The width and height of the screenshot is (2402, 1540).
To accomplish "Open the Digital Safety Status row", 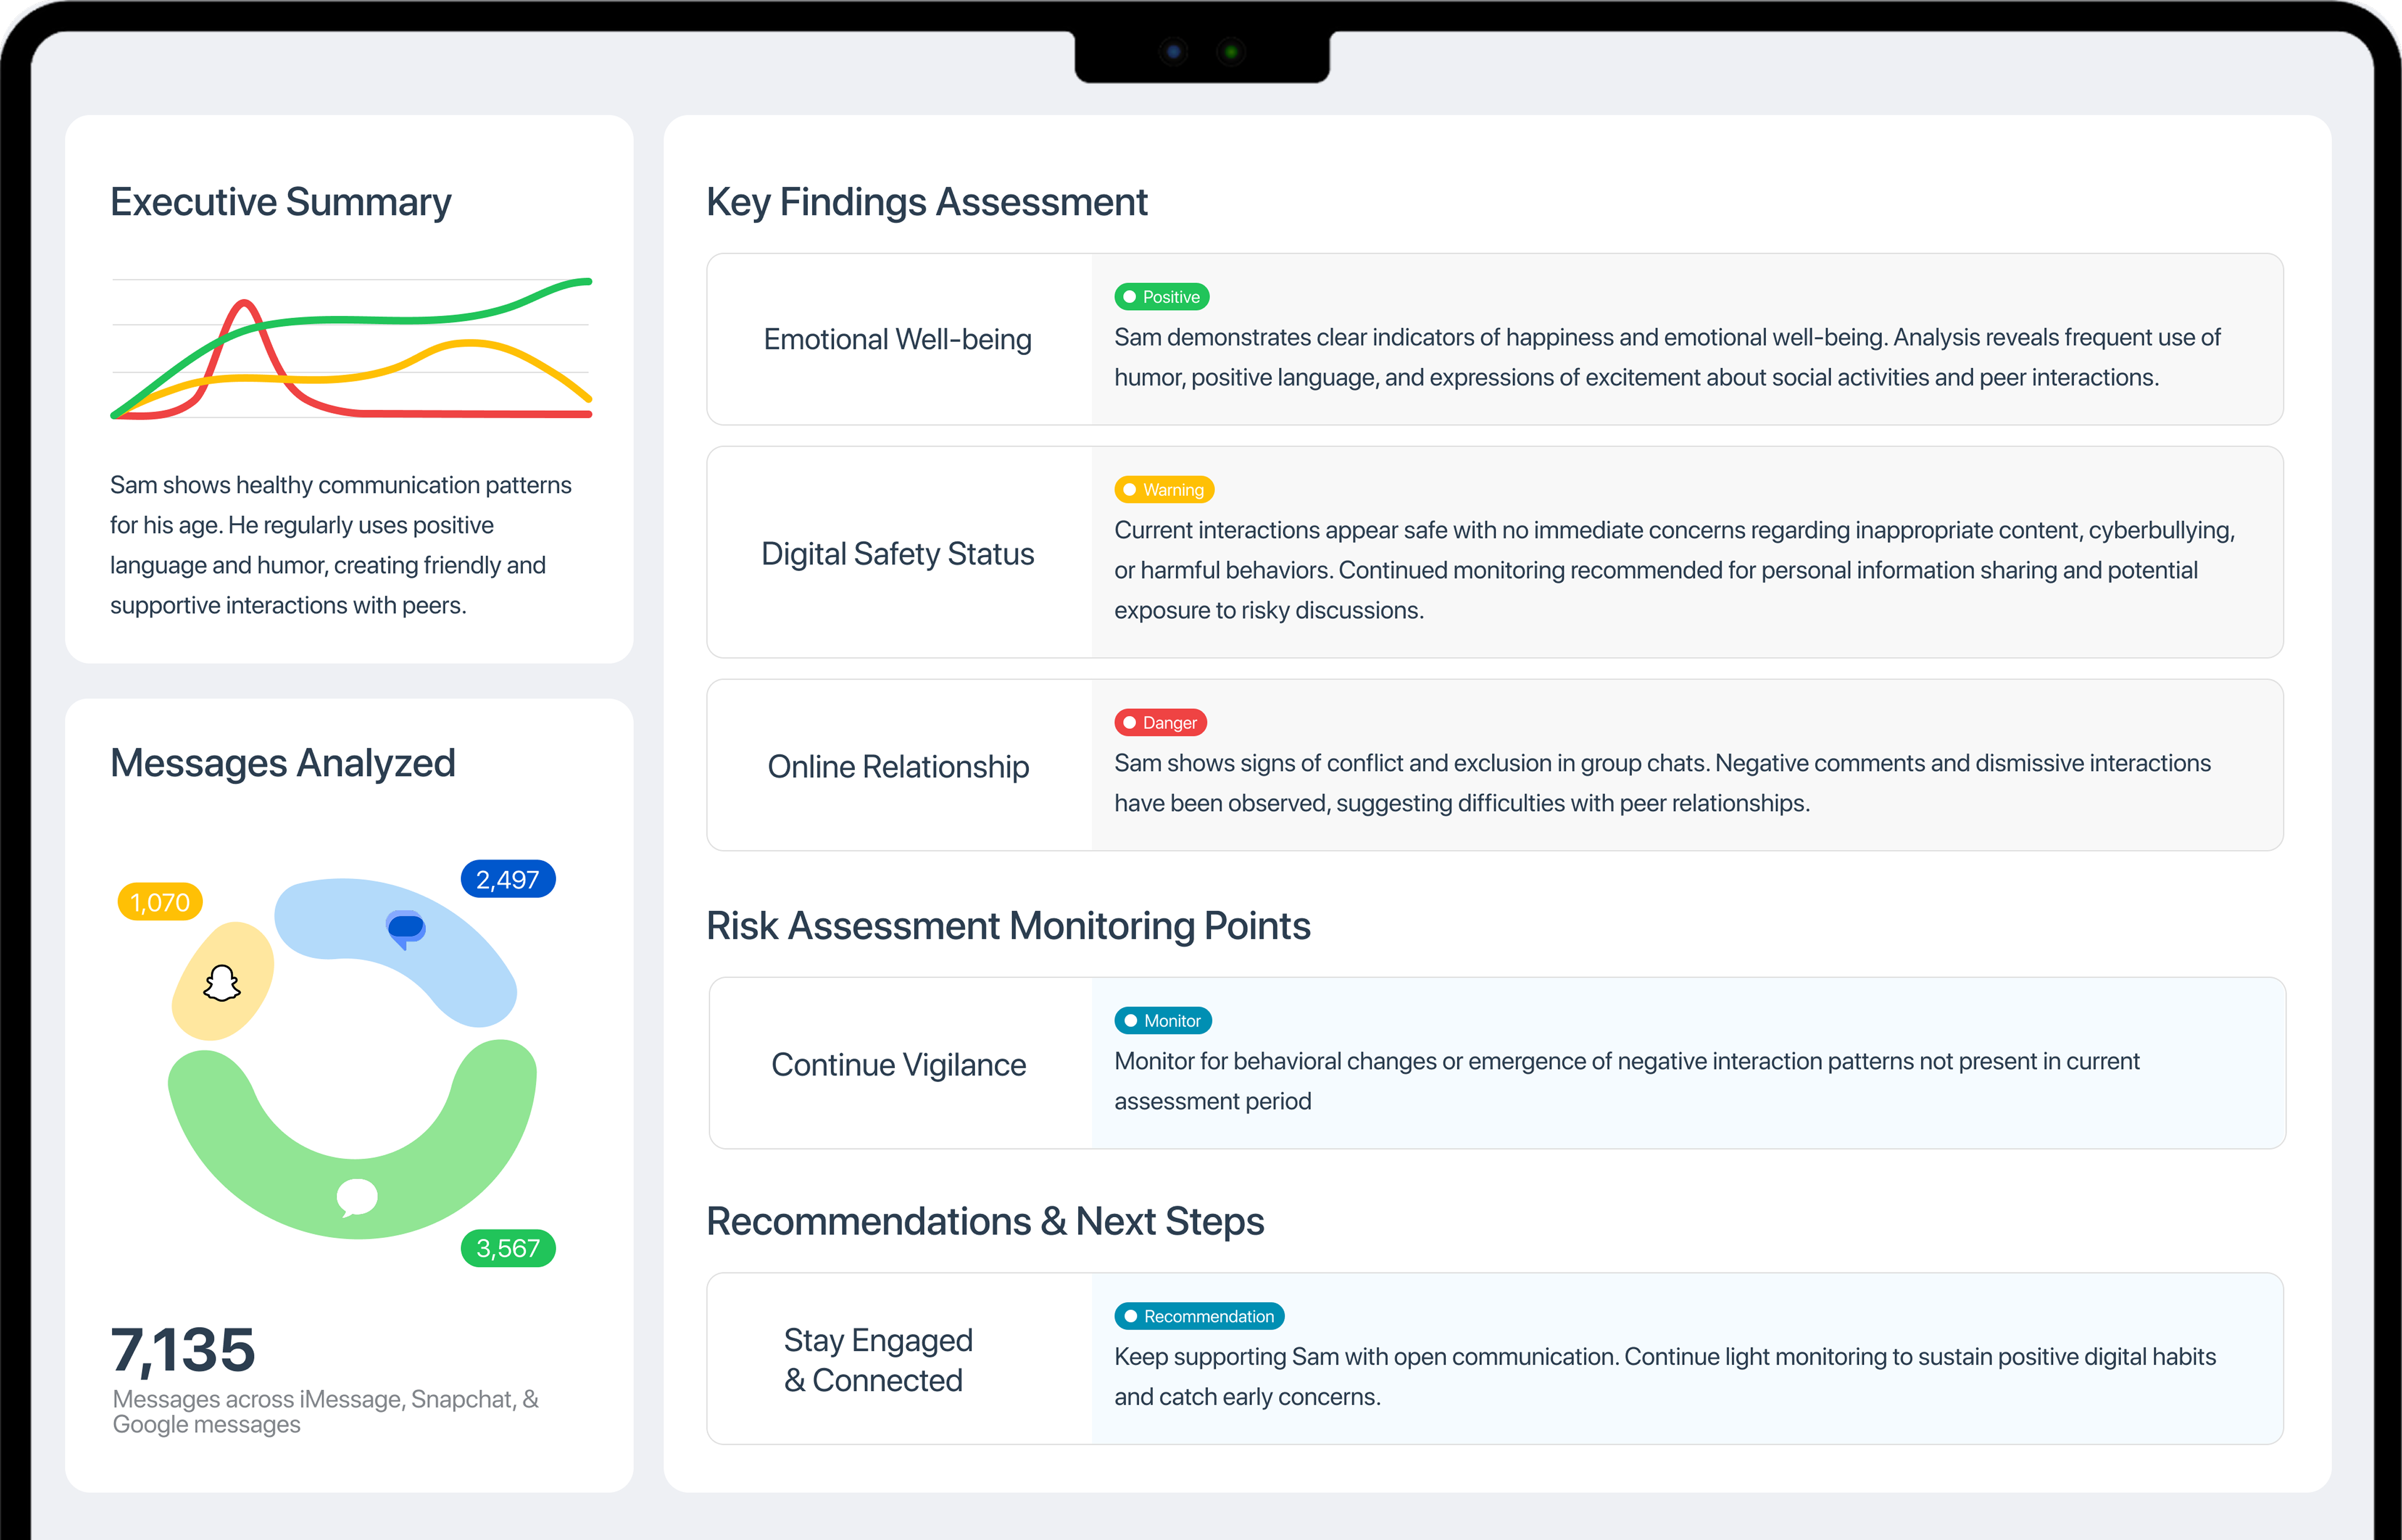I will tap(897, 553).
